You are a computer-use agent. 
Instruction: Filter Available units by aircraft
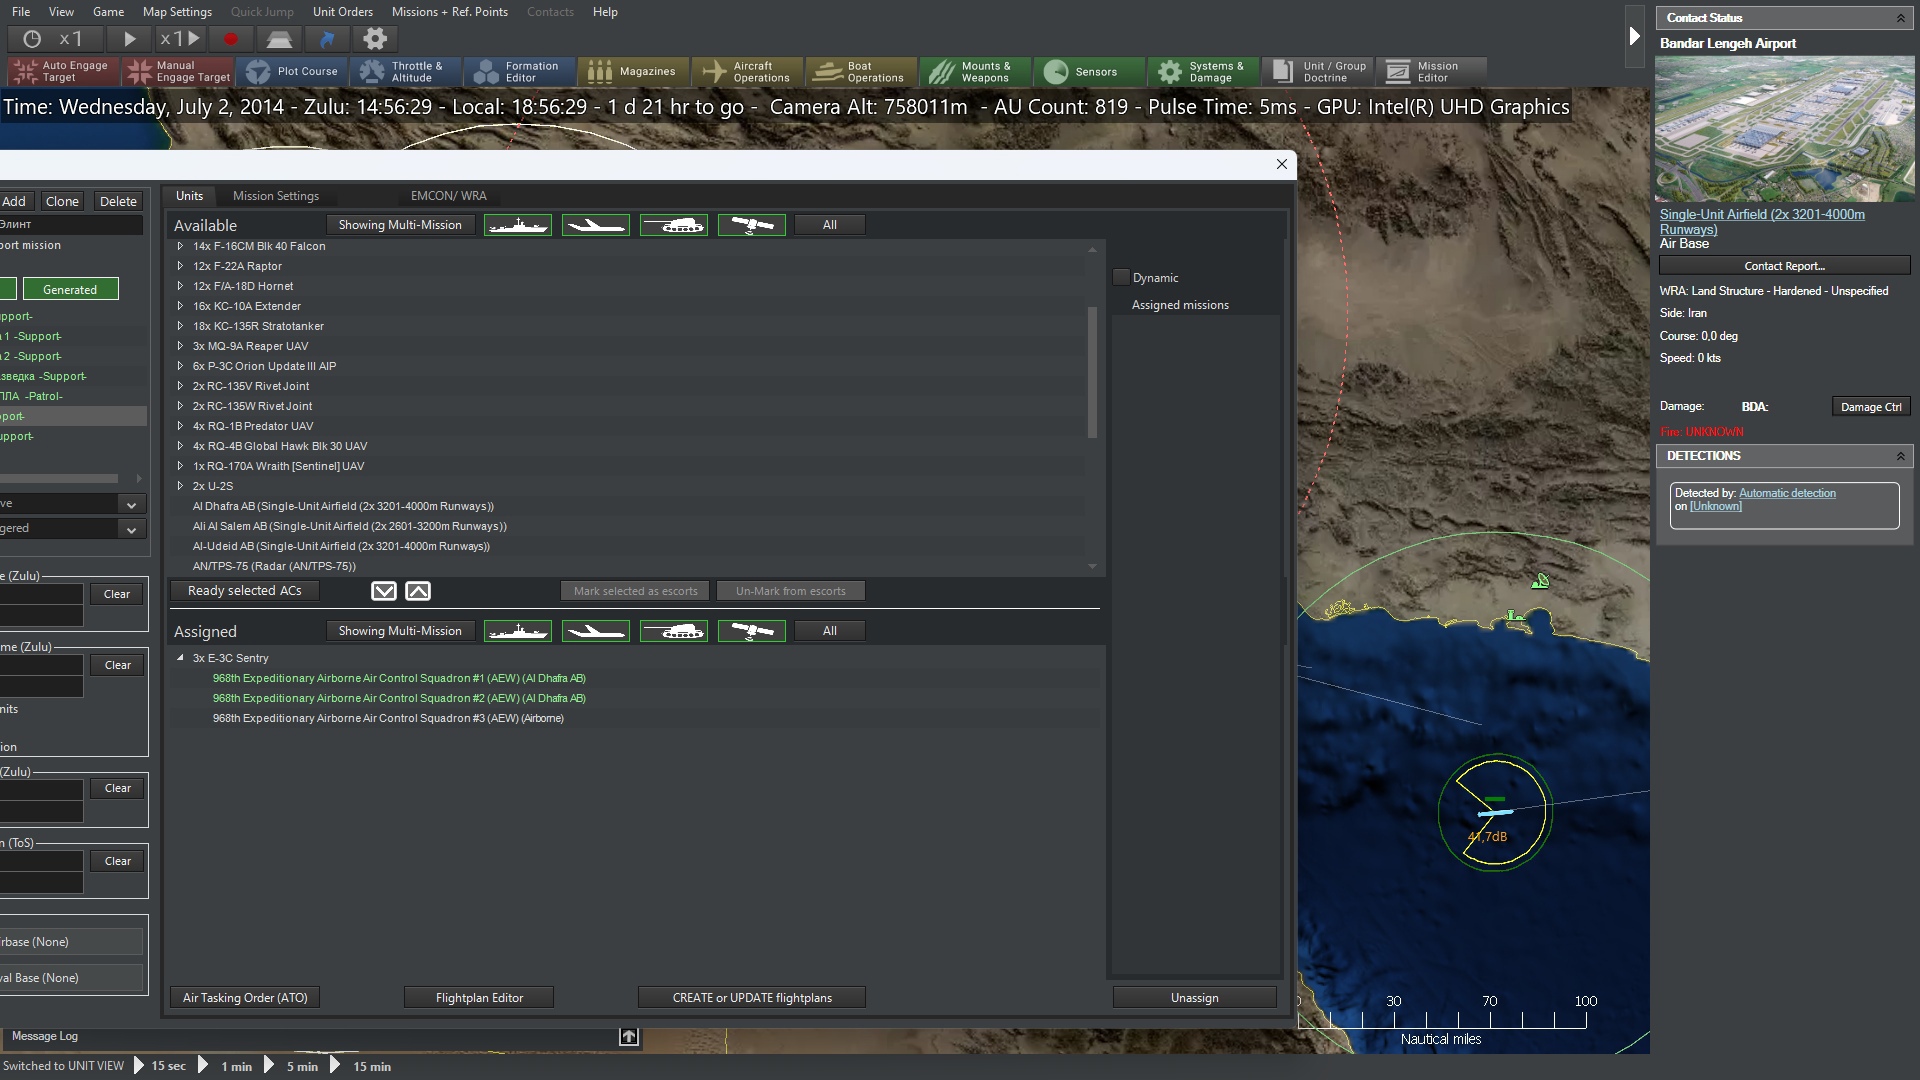click(596, 225)
